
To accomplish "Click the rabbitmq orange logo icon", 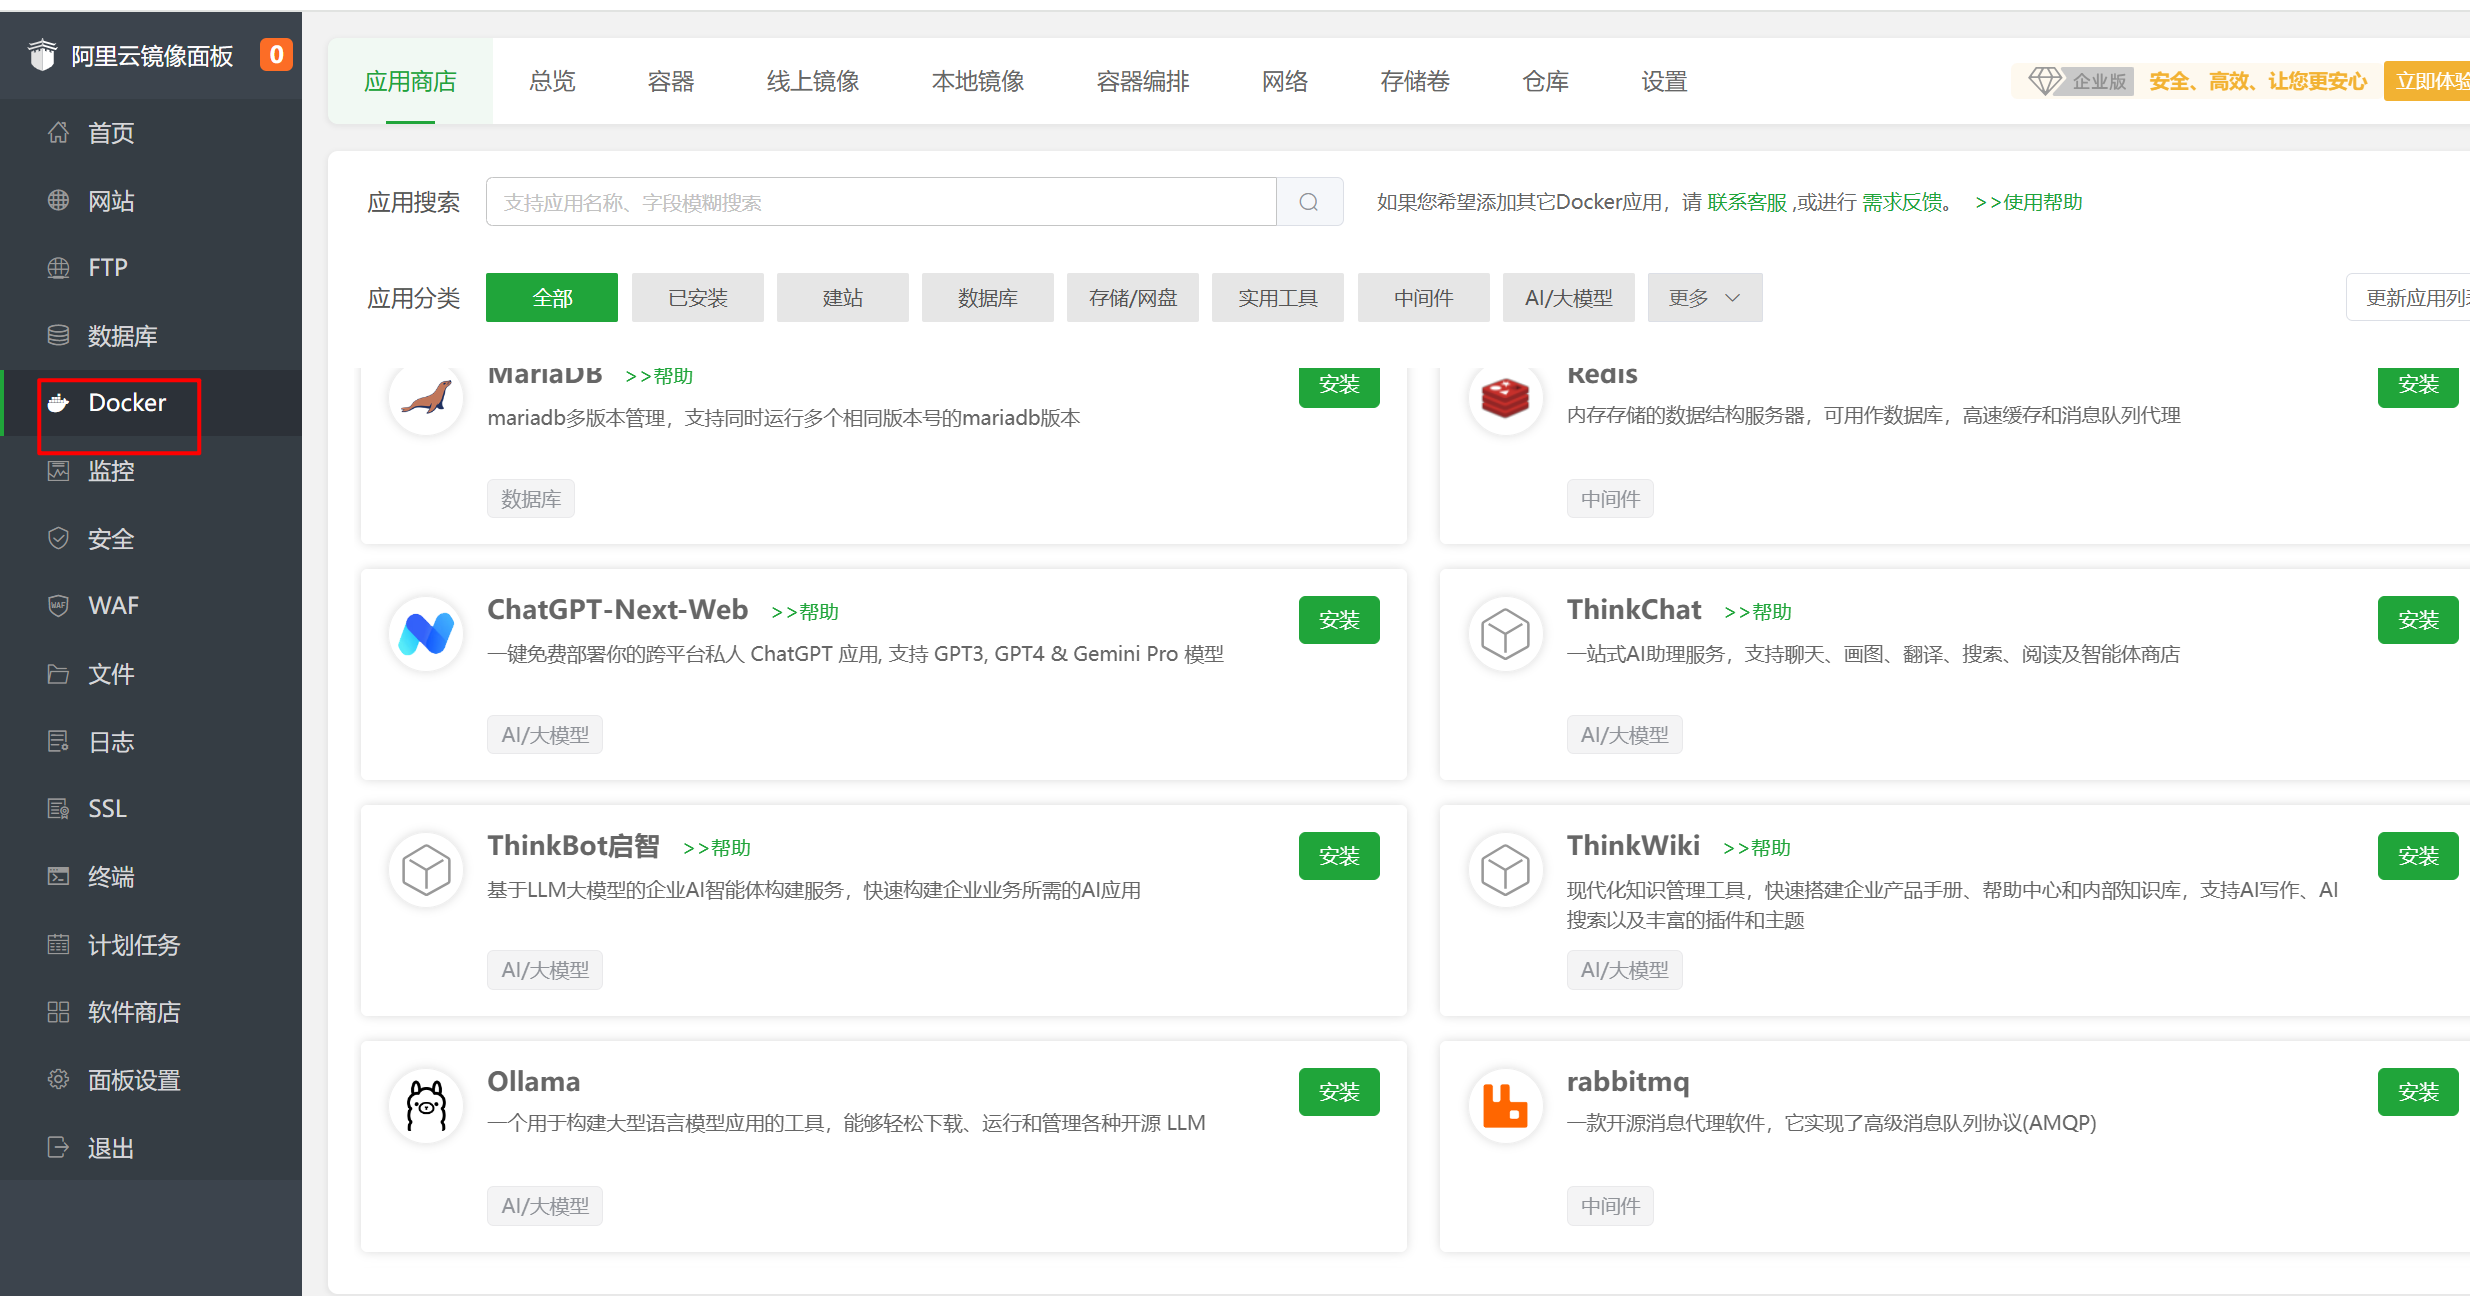I will pyautogui.click(x=1505, y=1106).
